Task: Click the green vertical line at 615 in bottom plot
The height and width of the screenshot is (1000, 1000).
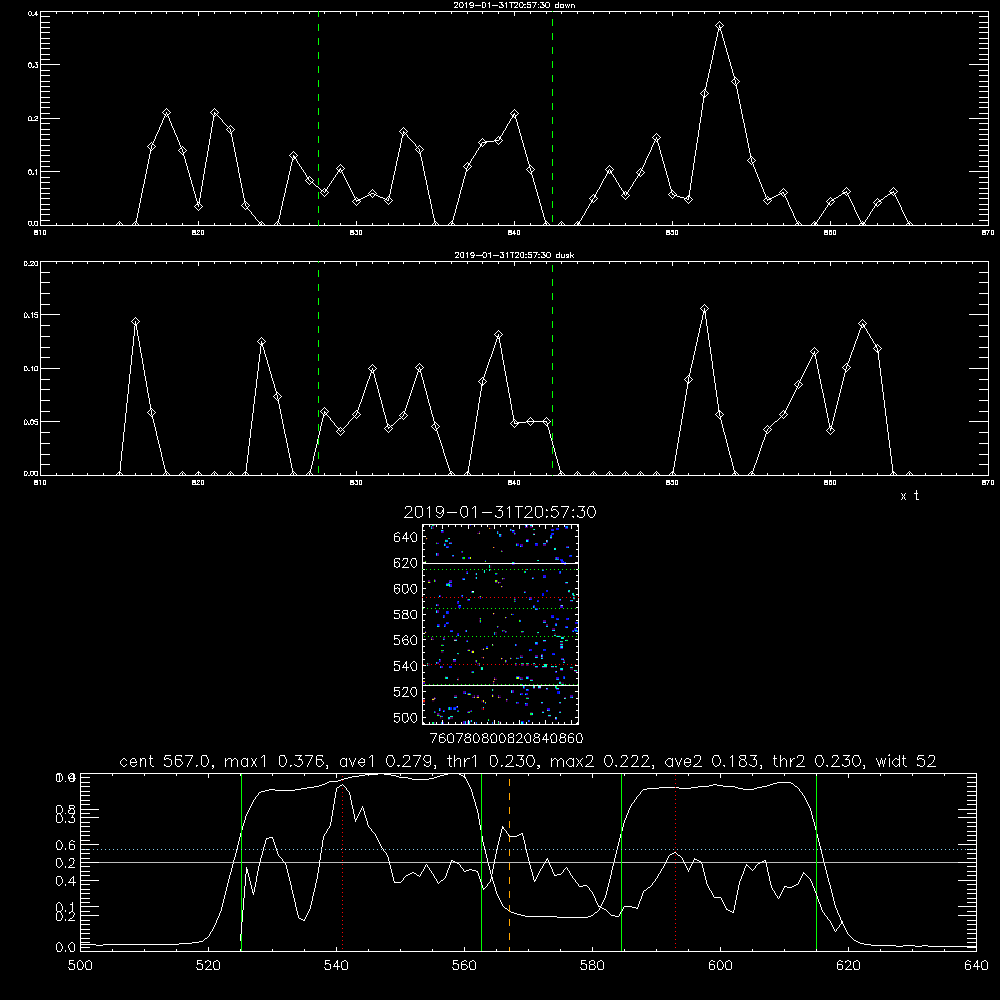Action: 816,862
